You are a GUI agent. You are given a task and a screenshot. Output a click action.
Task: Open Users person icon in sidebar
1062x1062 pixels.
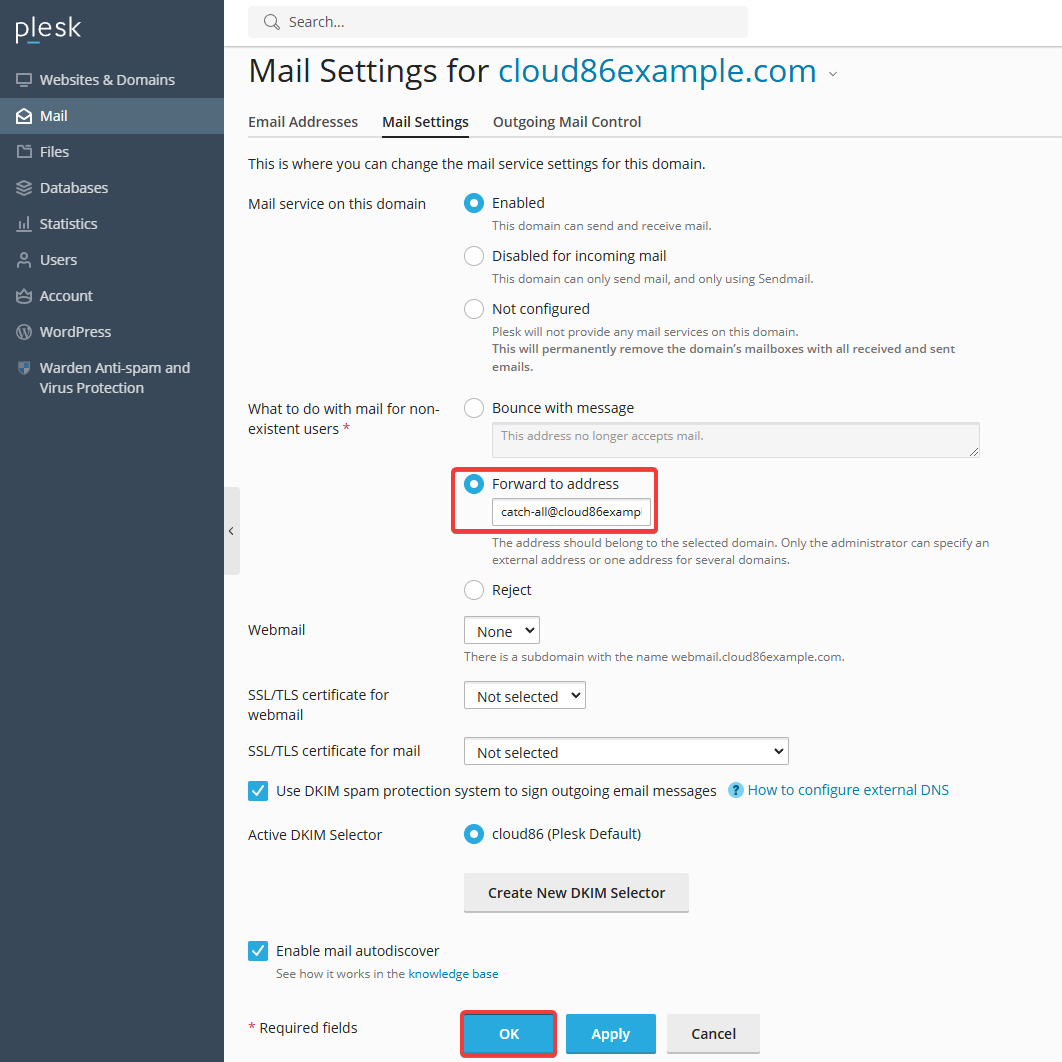point(24,260)
